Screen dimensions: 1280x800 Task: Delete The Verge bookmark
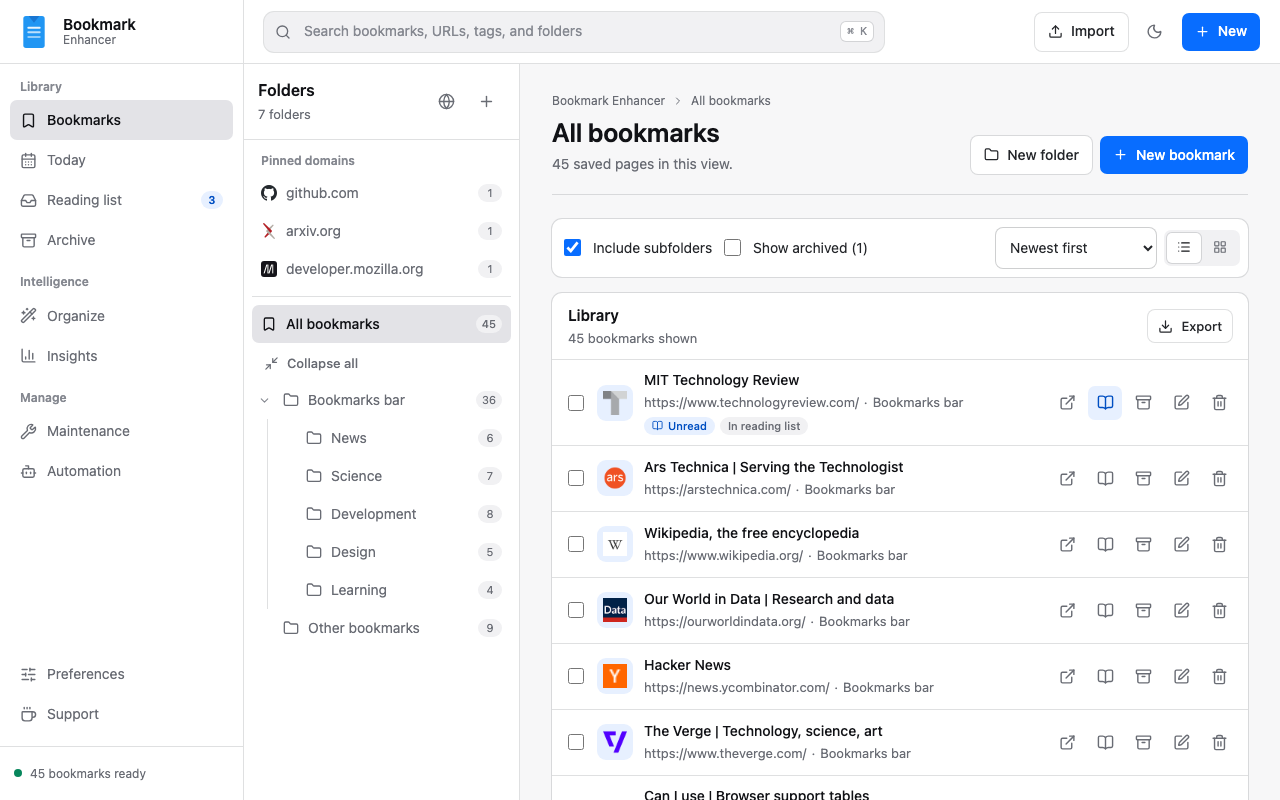point(1219,742)
